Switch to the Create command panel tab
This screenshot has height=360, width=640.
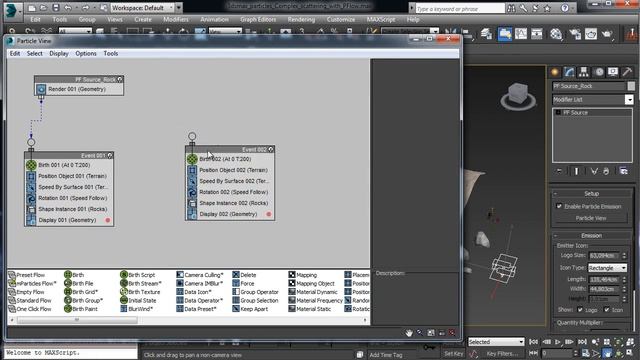[555, 72]
